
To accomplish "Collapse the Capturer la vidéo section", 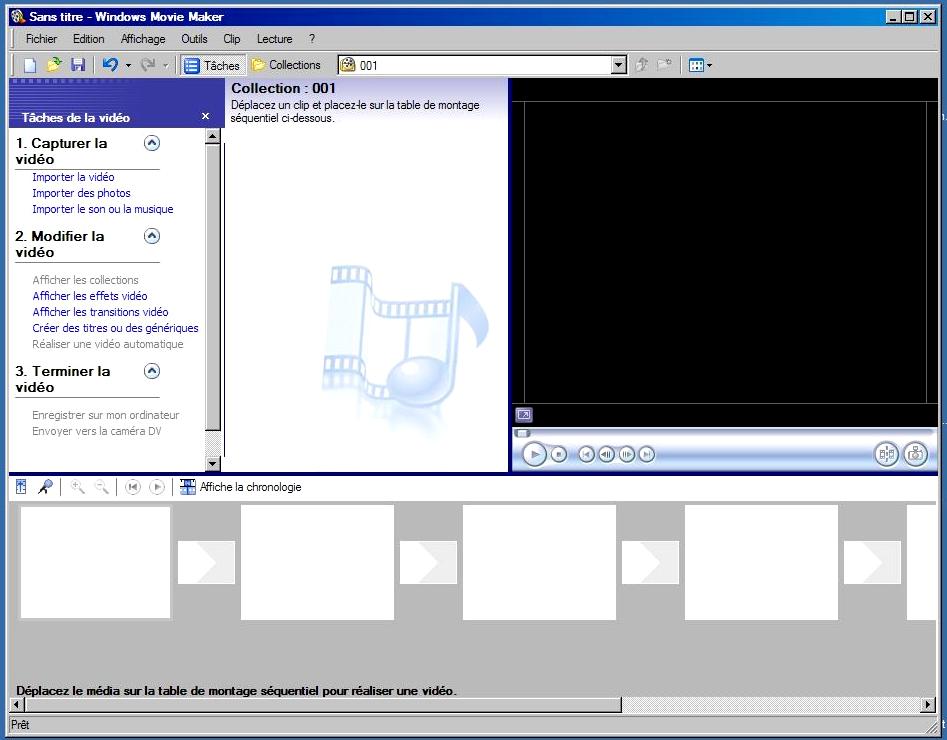I will pos(152,143).
